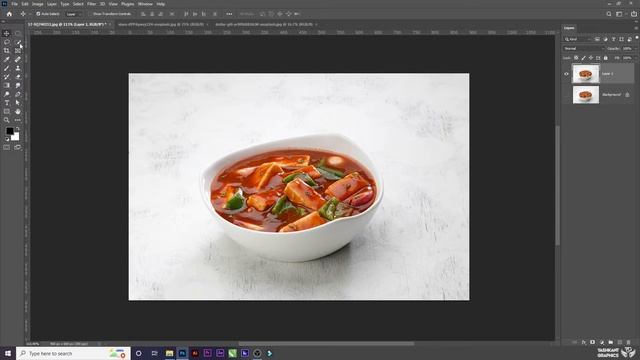Show the Background layer visibility box

click(x=566, y=95)
